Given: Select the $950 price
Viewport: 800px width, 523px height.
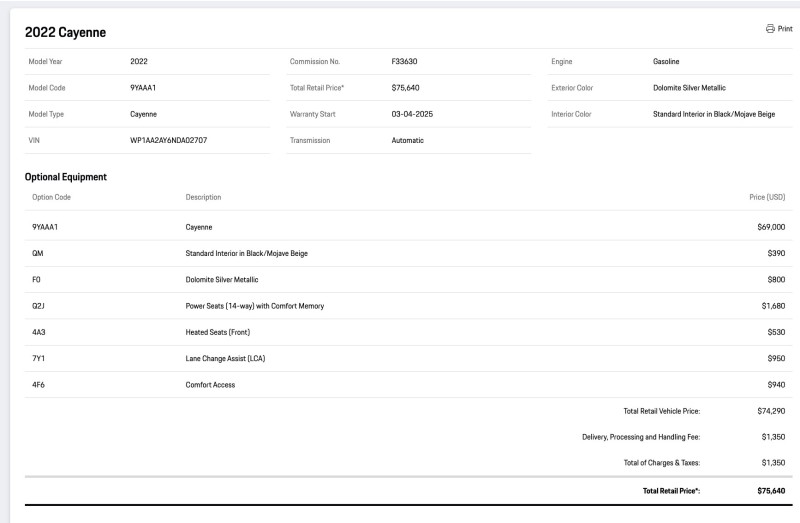Looking at the screenshot, I should click(776, 359).
